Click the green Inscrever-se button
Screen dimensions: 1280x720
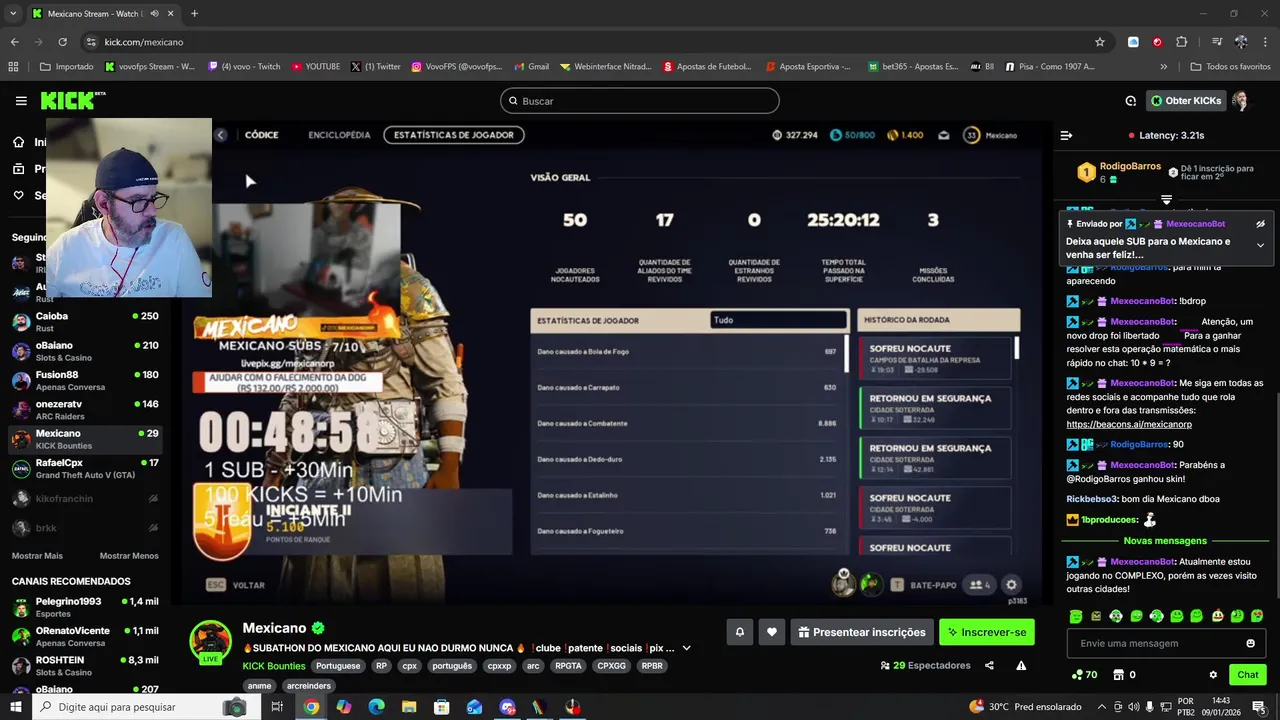pos(987,632)
